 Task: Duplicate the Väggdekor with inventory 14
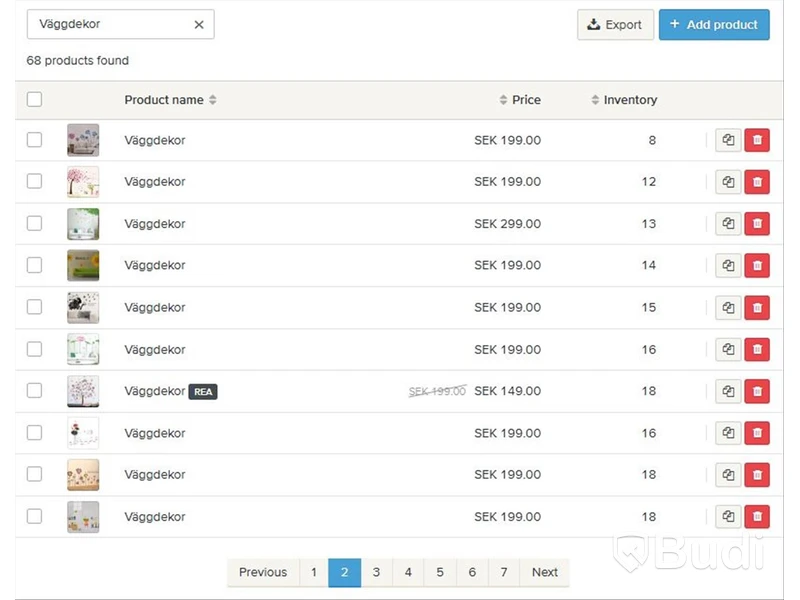tap(728, 265)
